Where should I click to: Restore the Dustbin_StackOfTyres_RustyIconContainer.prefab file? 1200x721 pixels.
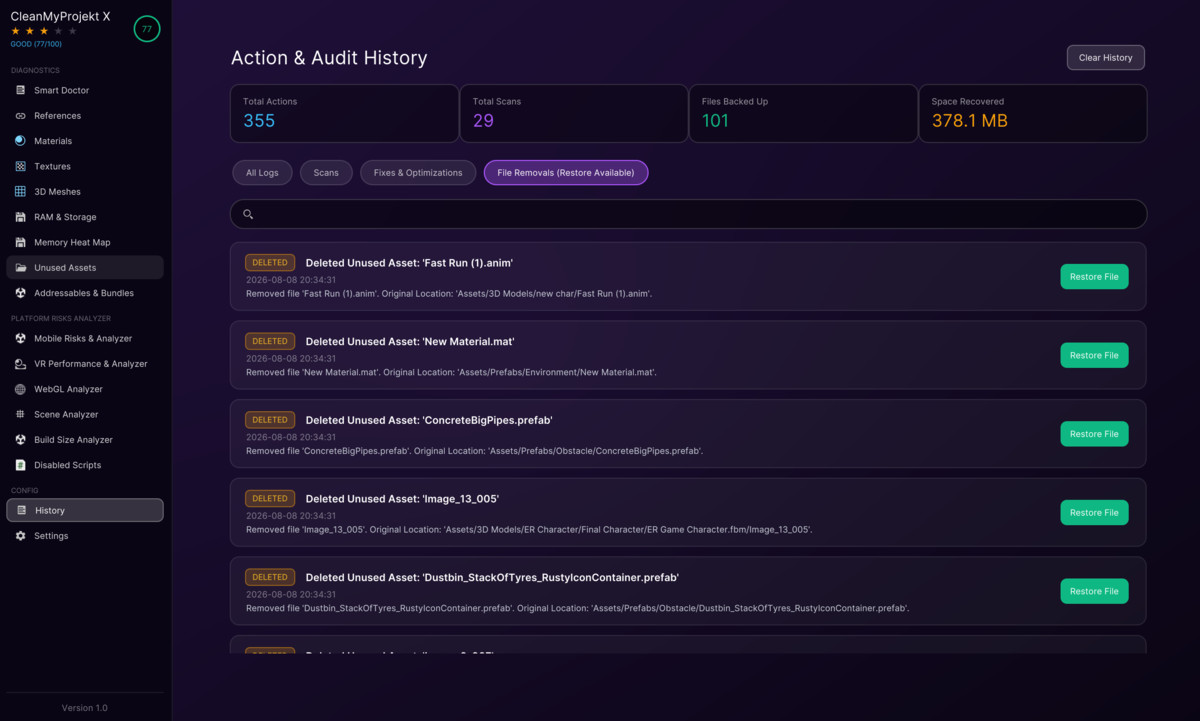[x=1094, y=591]
